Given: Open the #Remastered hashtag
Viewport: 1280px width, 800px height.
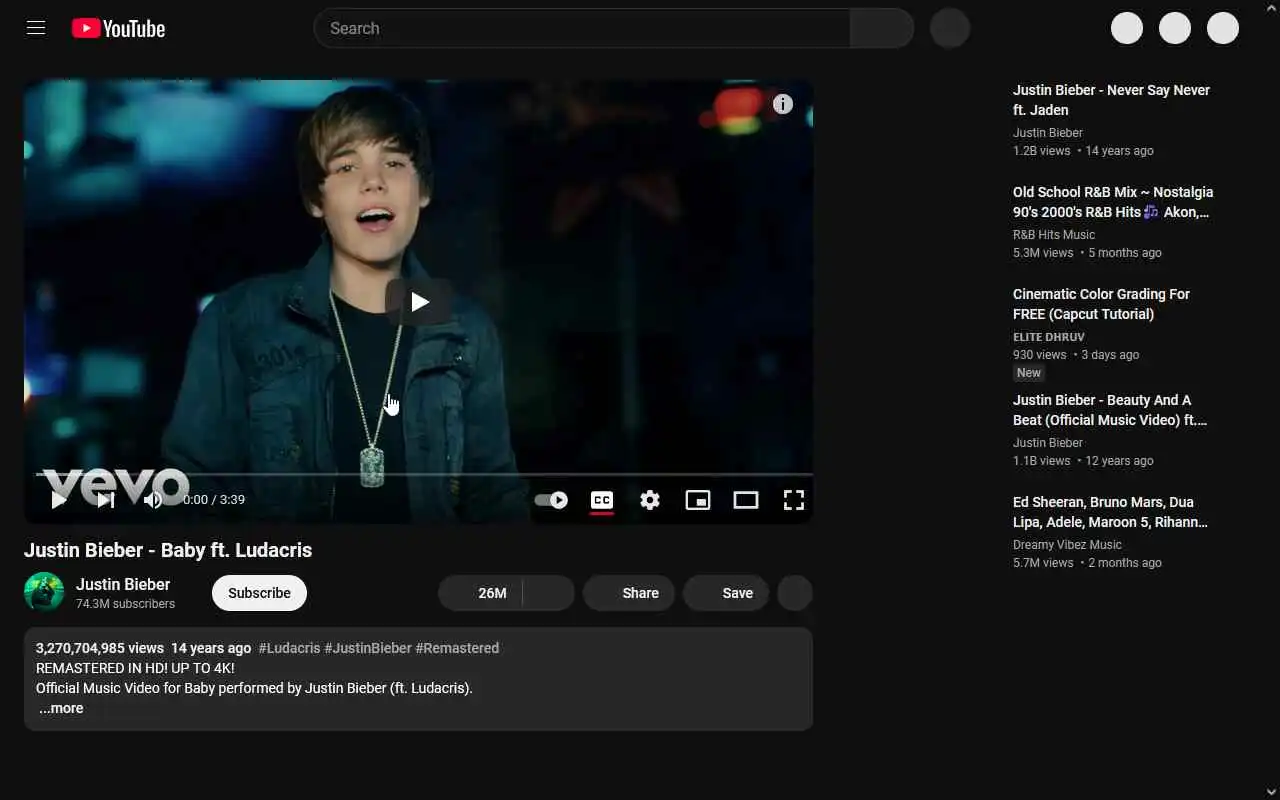Looking at the screenshot, I should coord(457,648).
